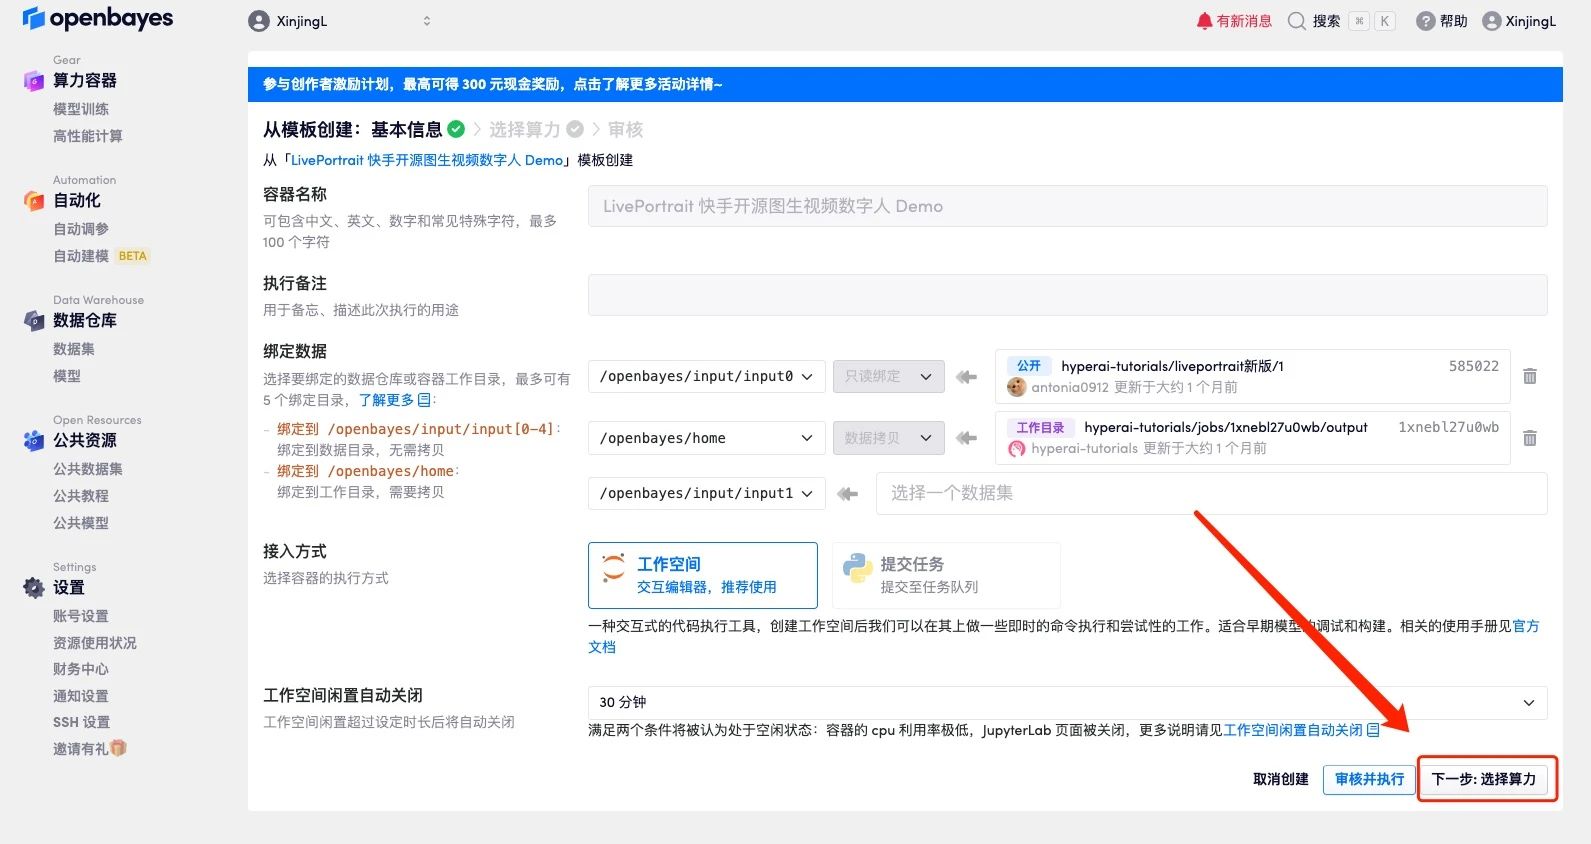Image resolution: width=1591 pixels, height=844 pixels.
Task: Open the 算力容器 Gear section icon
Action: (x=34, y=81)
